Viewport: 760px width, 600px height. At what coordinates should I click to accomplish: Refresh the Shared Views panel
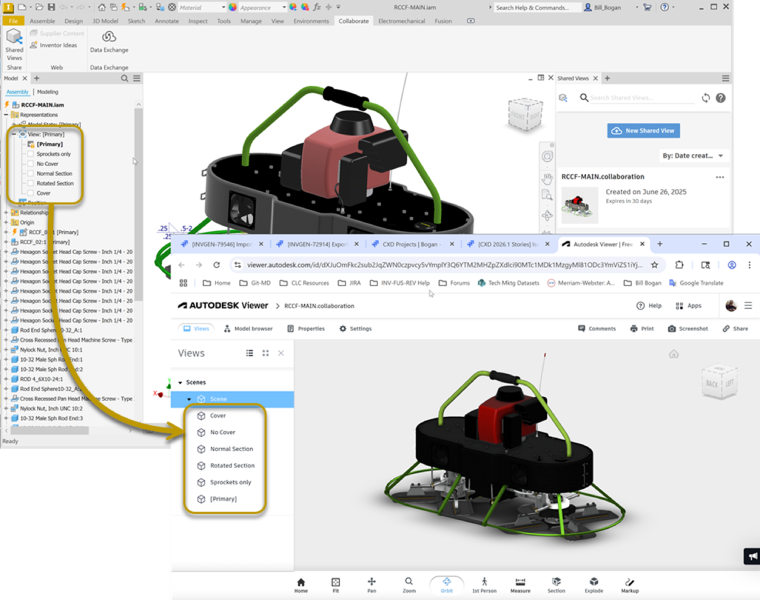pyautogui.click(x=706, y=98)
